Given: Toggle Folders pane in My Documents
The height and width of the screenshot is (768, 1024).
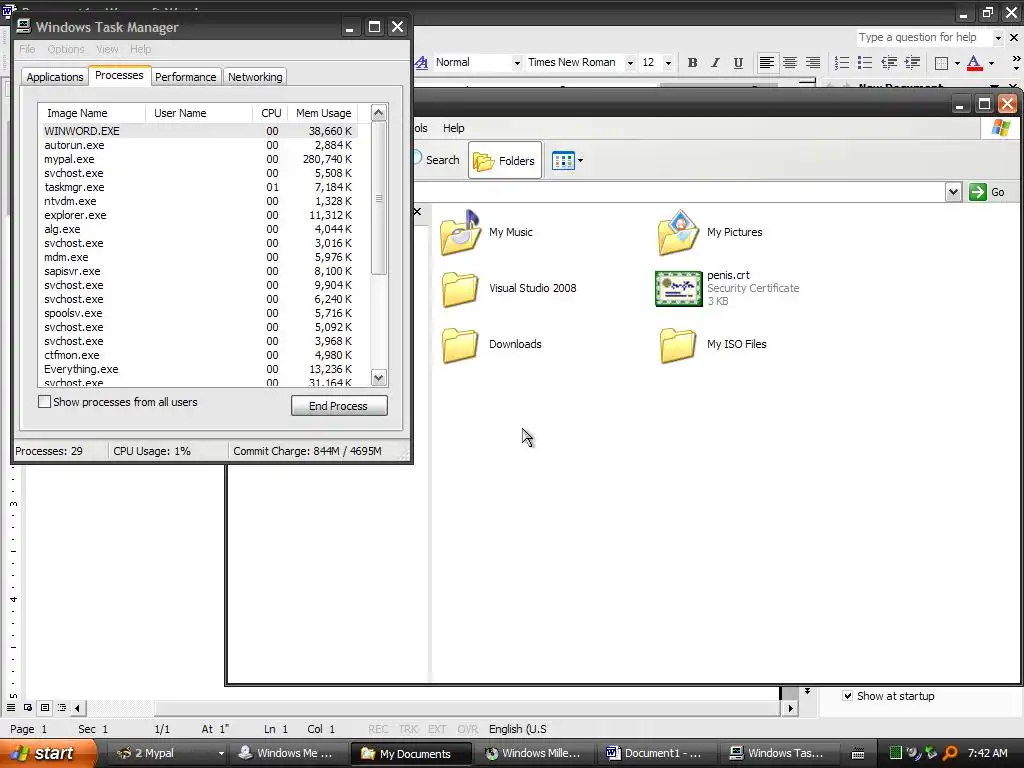Looking at the screenshot, I should click(505, 160).
